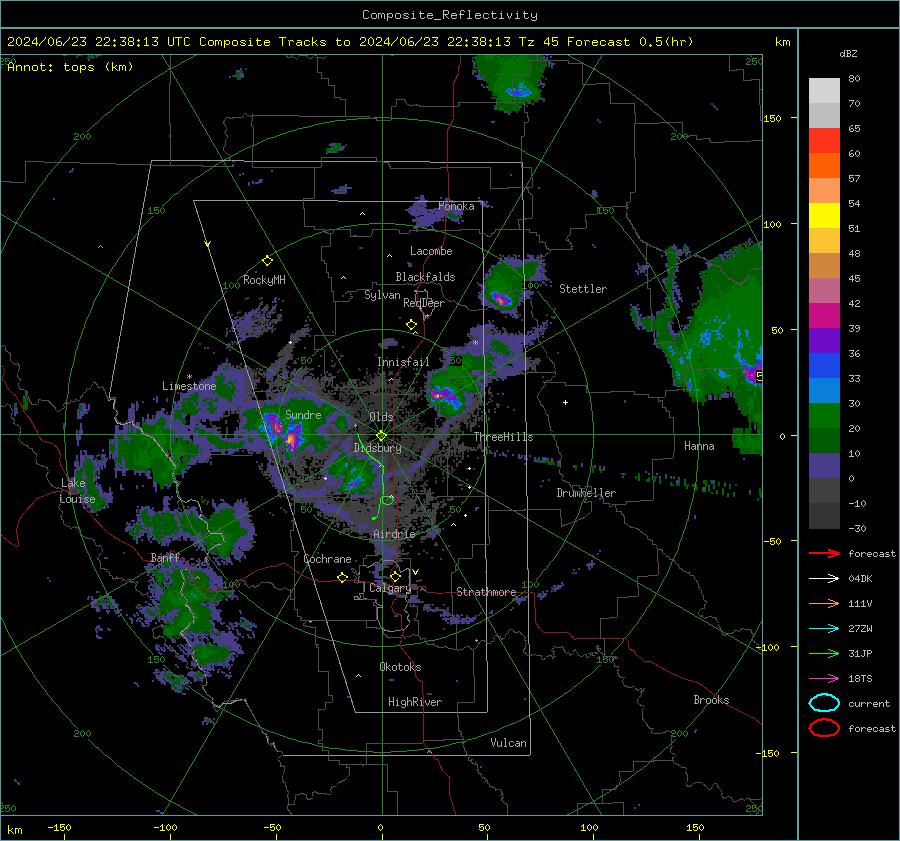
Task: Click the RockyMH label
Action: tap(264, 280)
